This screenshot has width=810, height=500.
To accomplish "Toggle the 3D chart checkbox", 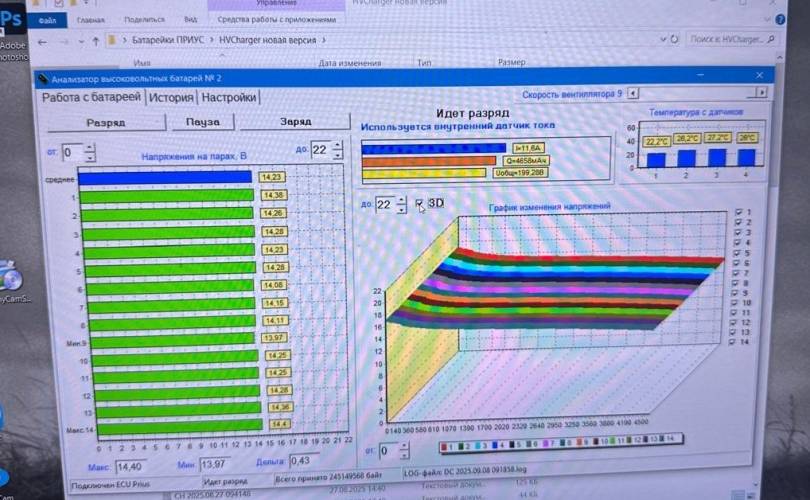I will 419,203.
